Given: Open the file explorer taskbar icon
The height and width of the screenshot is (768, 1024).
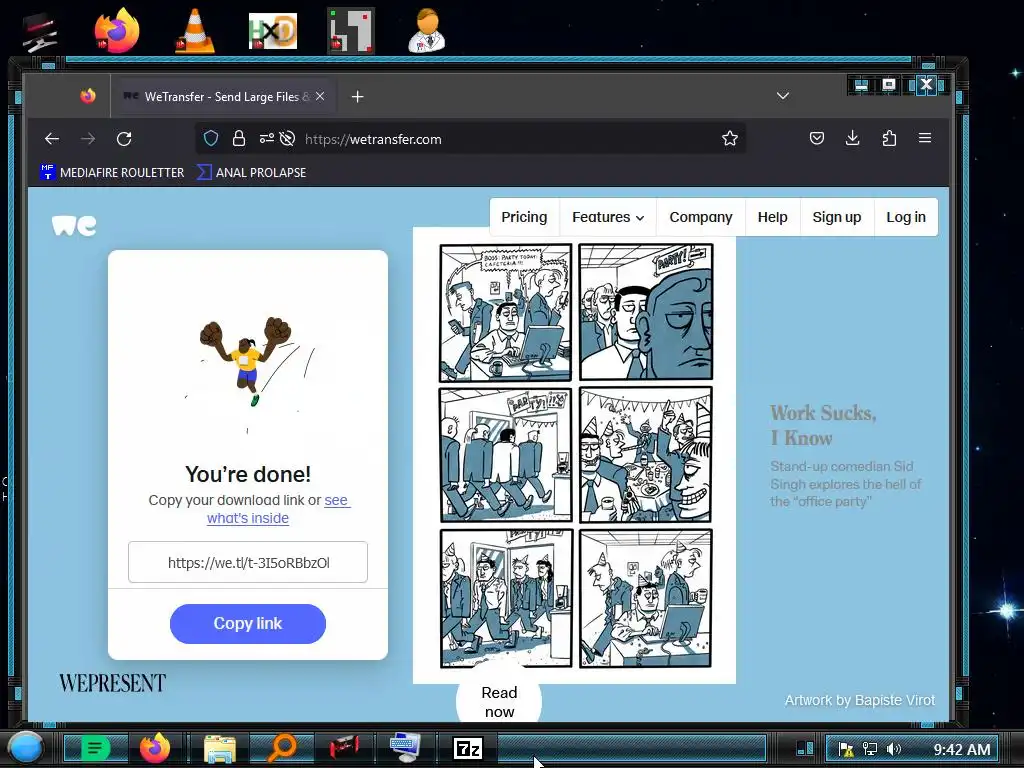Looking at the screenshot, I should (219, 748).
